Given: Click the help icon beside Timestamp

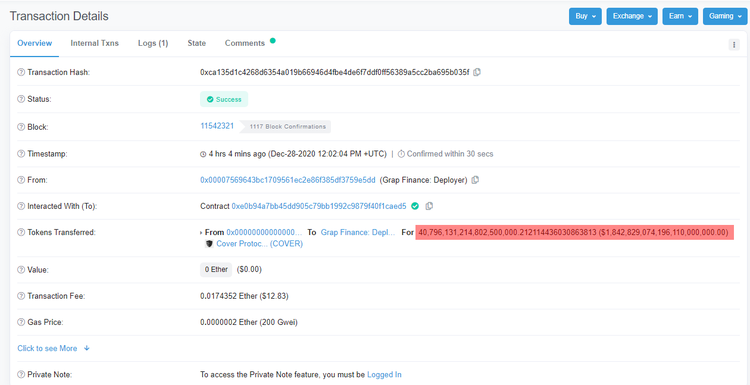Looking at the screenshot, I should 21,154.
